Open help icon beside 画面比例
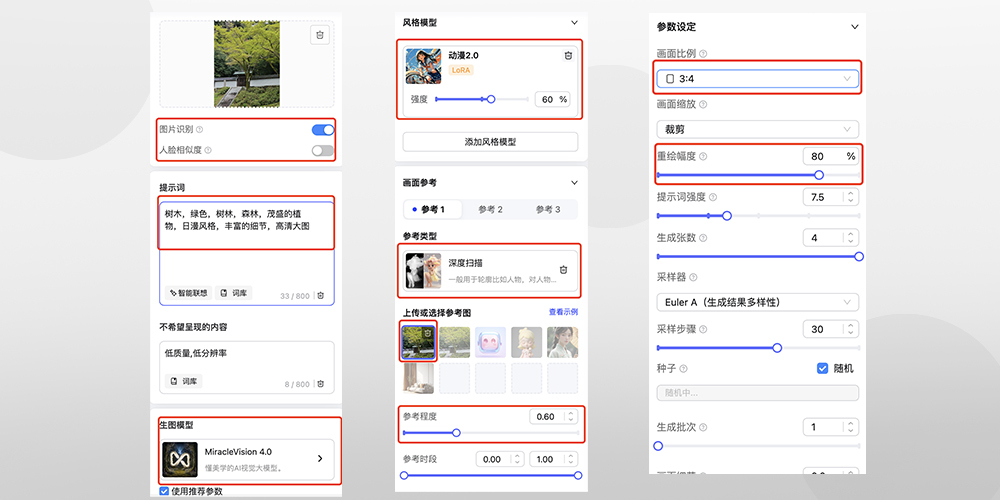The height and width of the screenshot is (500, 1000). (x=703, y=54)
